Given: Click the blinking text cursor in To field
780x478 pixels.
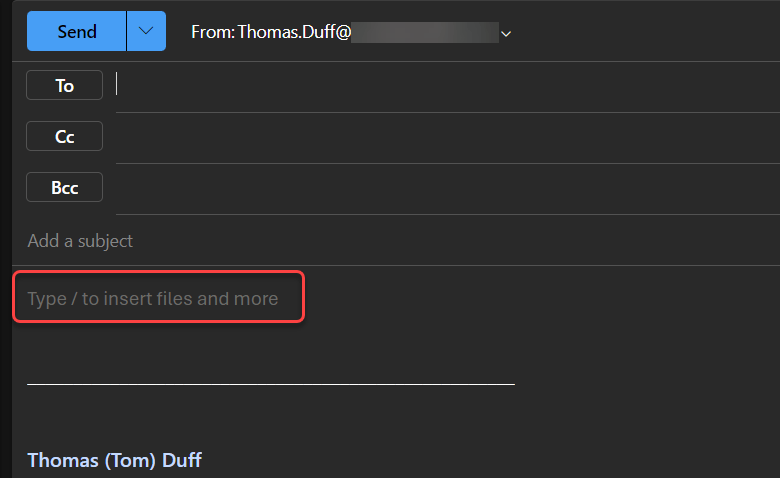Looking at the screenshot, I should tap(117, 84).
